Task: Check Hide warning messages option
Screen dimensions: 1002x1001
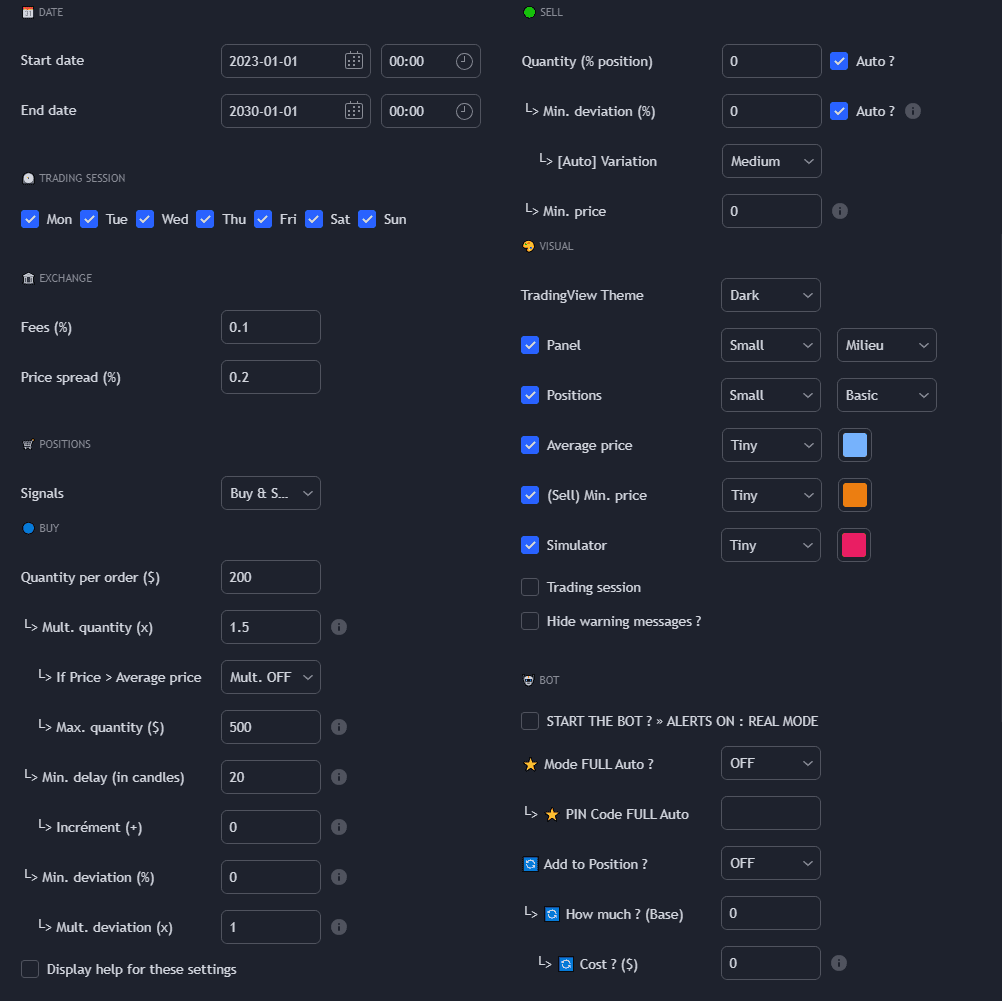Action: tap(530, 621)
